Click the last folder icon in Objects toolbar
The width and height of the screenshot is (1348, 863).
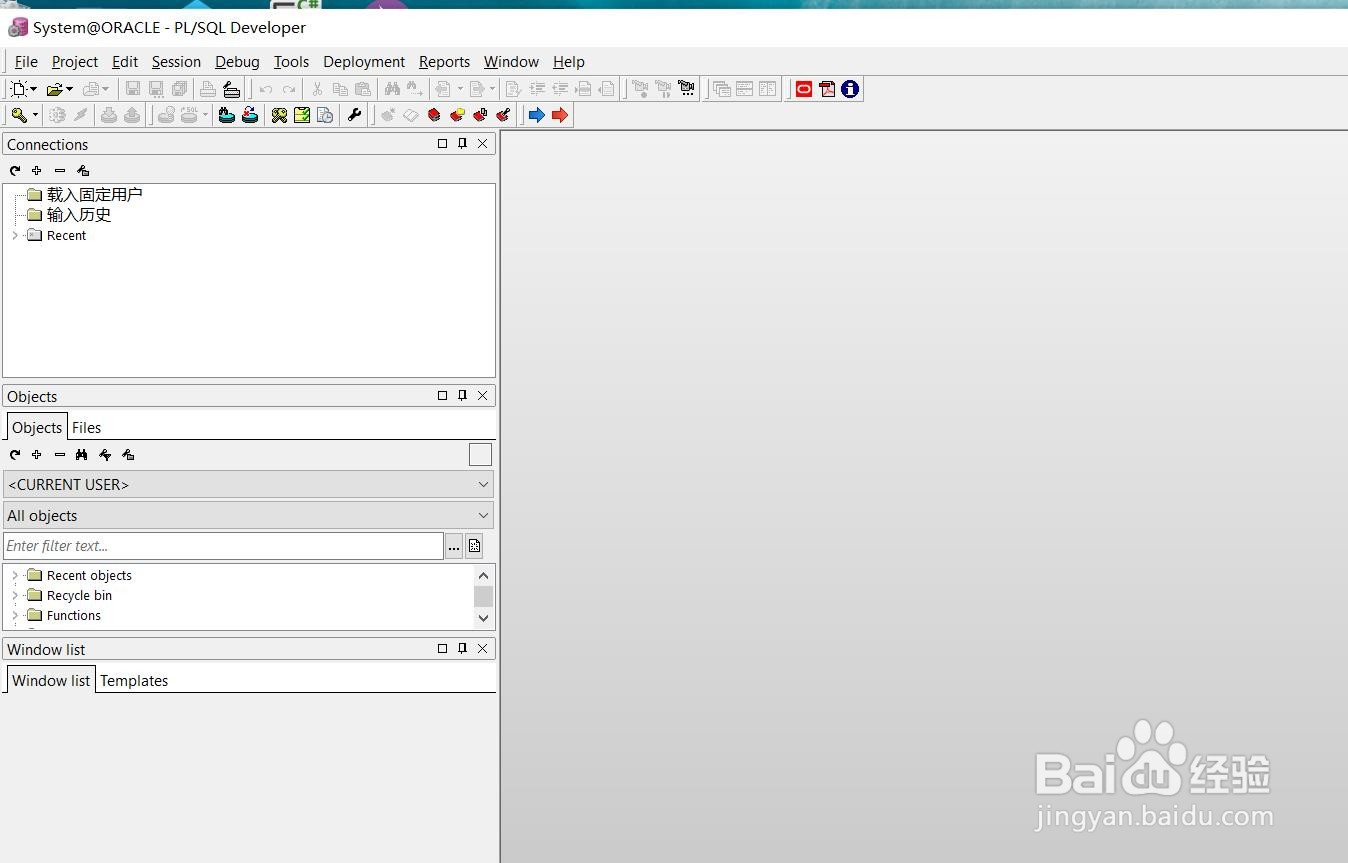point(128,455)
